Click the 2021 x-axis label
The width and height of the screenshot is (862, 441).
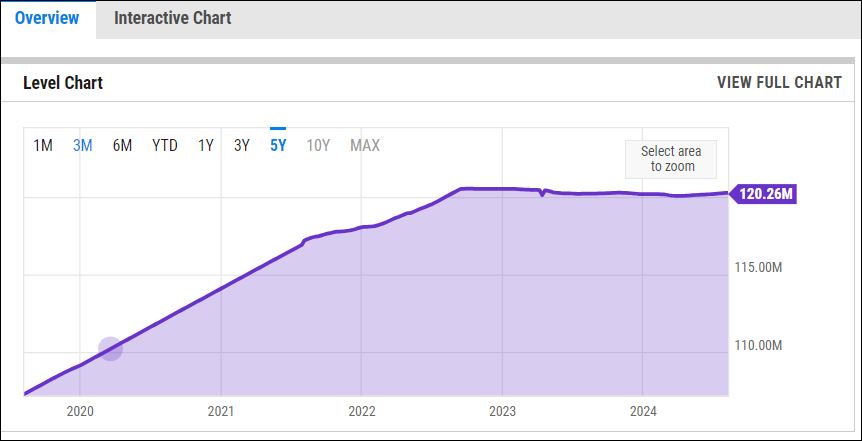[x=221, y=411]
